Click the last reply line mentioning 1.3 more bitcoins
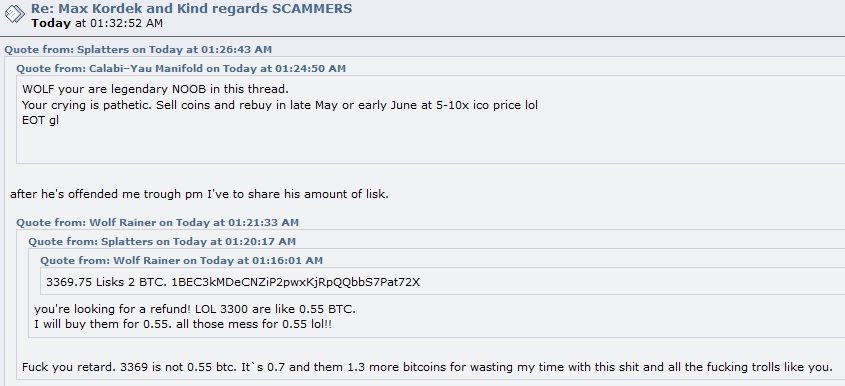The height and width of the screenshot is (386, 845). click(x=427, y=367)
